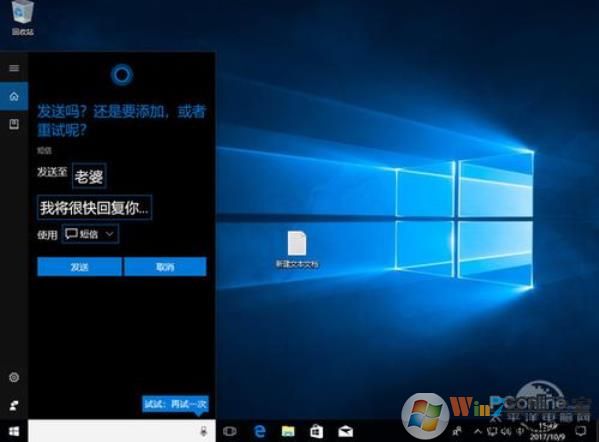
Task: Open the Windows Start button
Action: coord(14,431)
